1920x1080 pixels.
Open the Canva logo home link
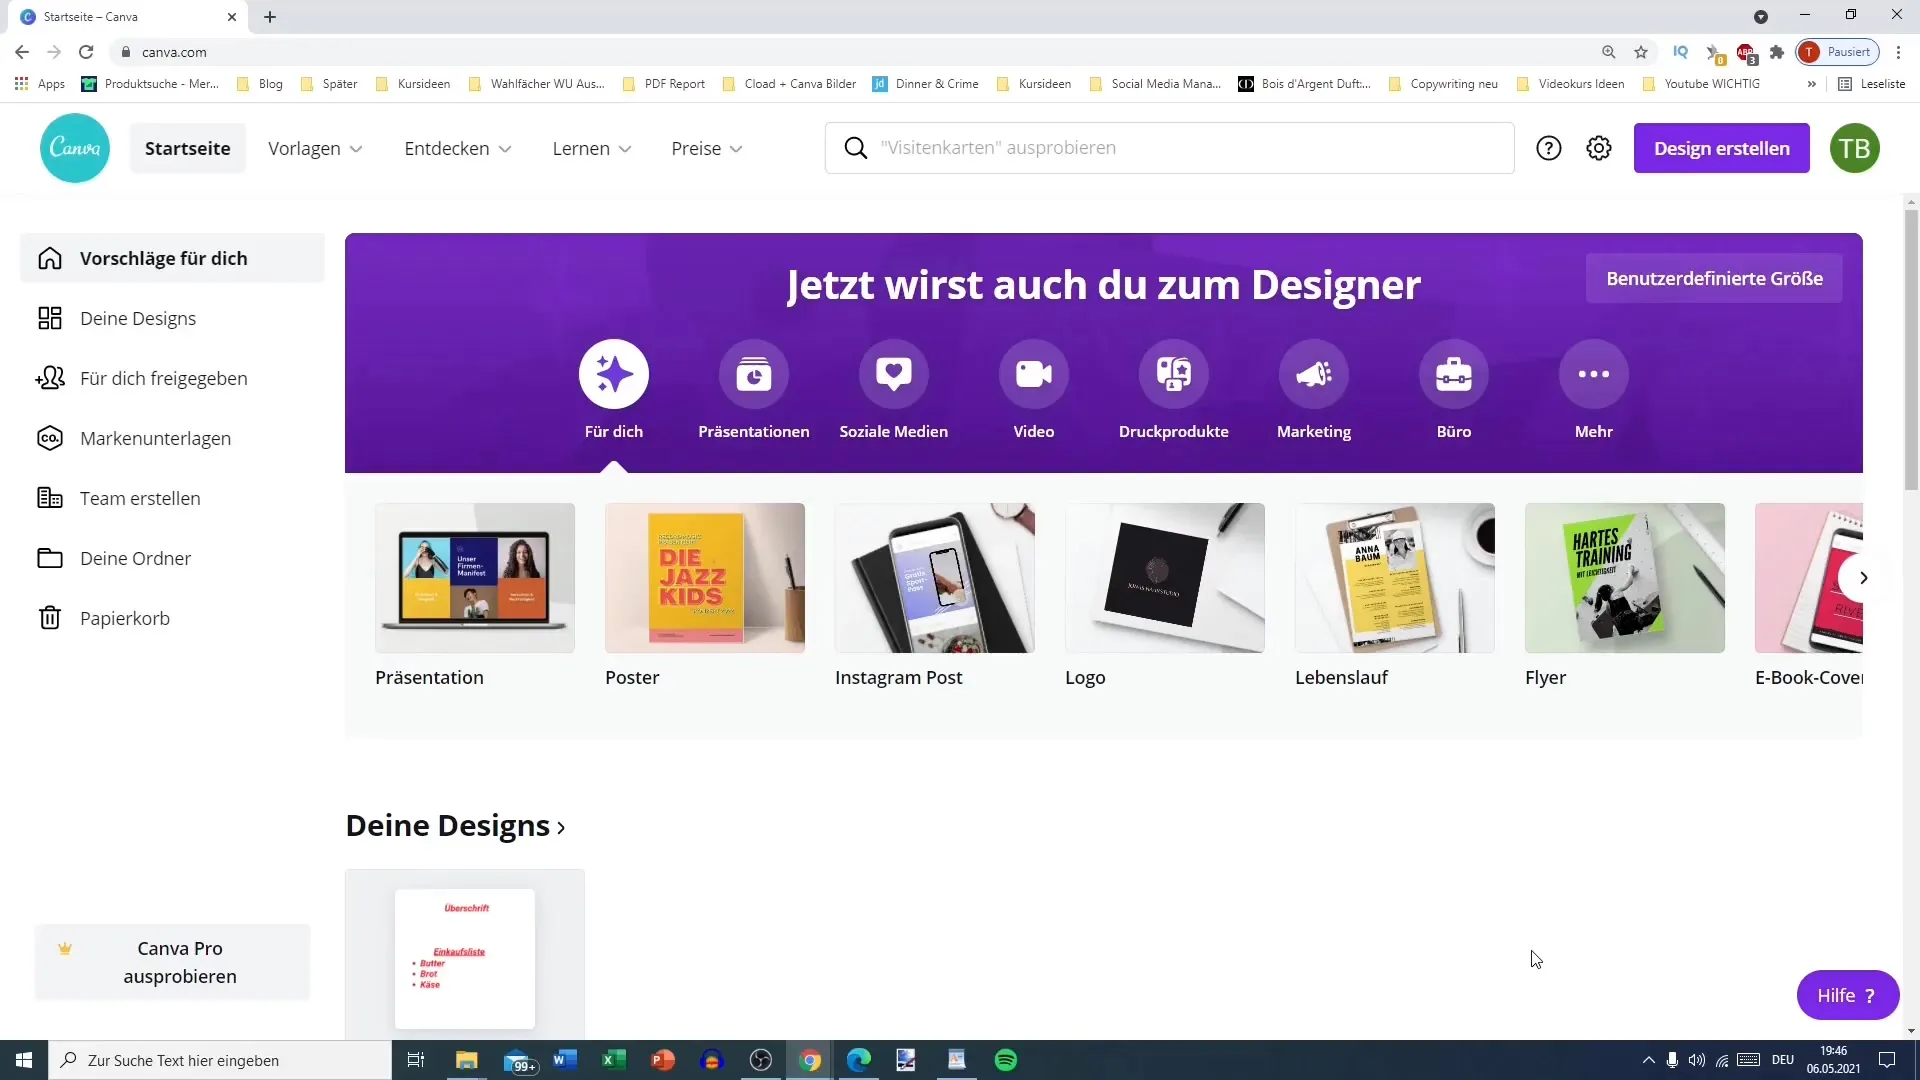pyautogui.click(x=75, y=148)
